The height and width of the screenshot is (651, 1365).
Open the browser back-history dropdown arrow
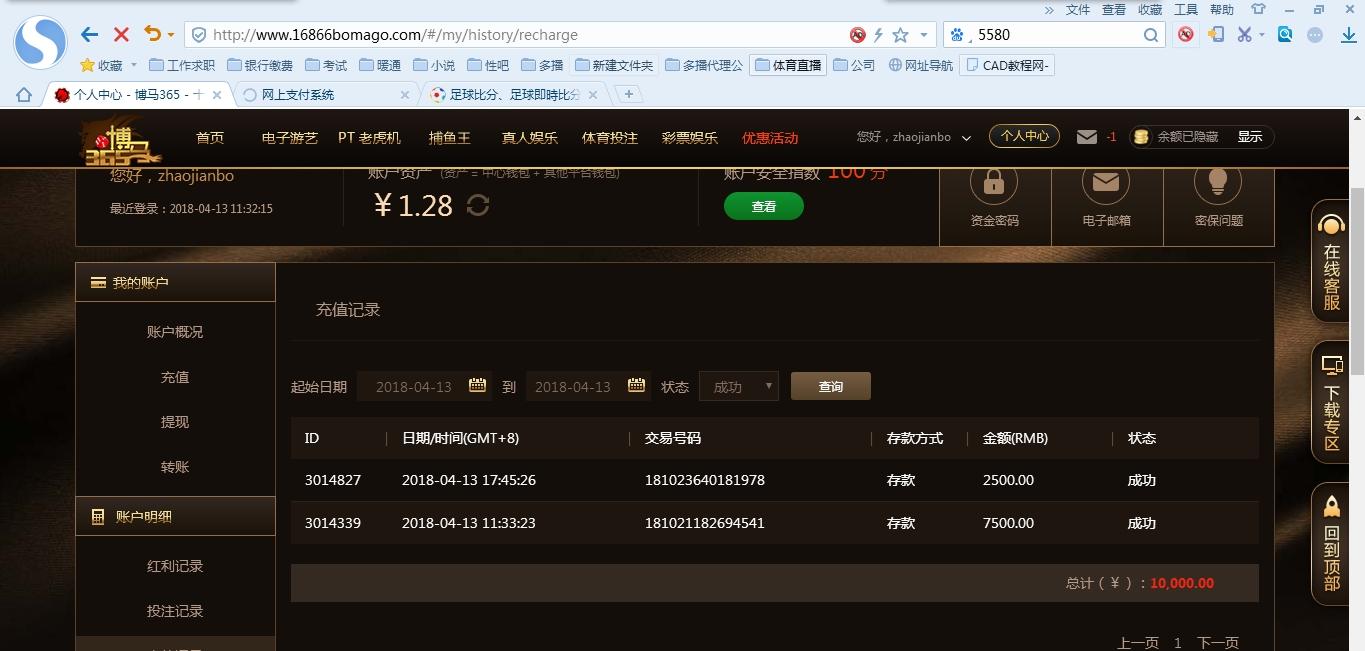[x=171, y=35]
